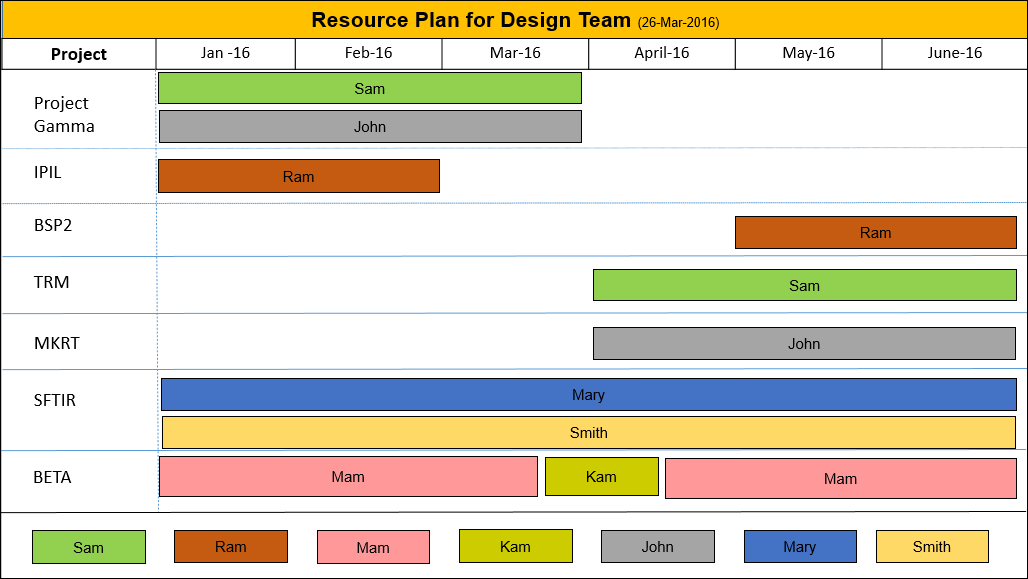Select the olive Kam legend box
1028x579 pixels.
point(515,547)
